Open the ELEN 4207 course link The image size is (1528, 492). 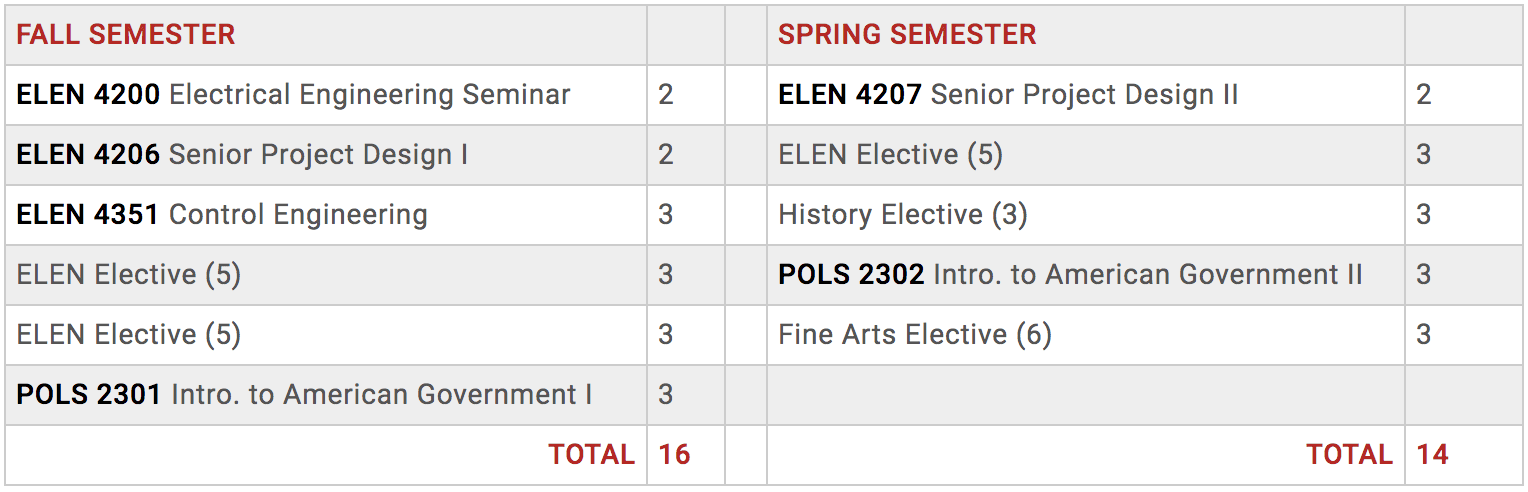click(850, 95)
